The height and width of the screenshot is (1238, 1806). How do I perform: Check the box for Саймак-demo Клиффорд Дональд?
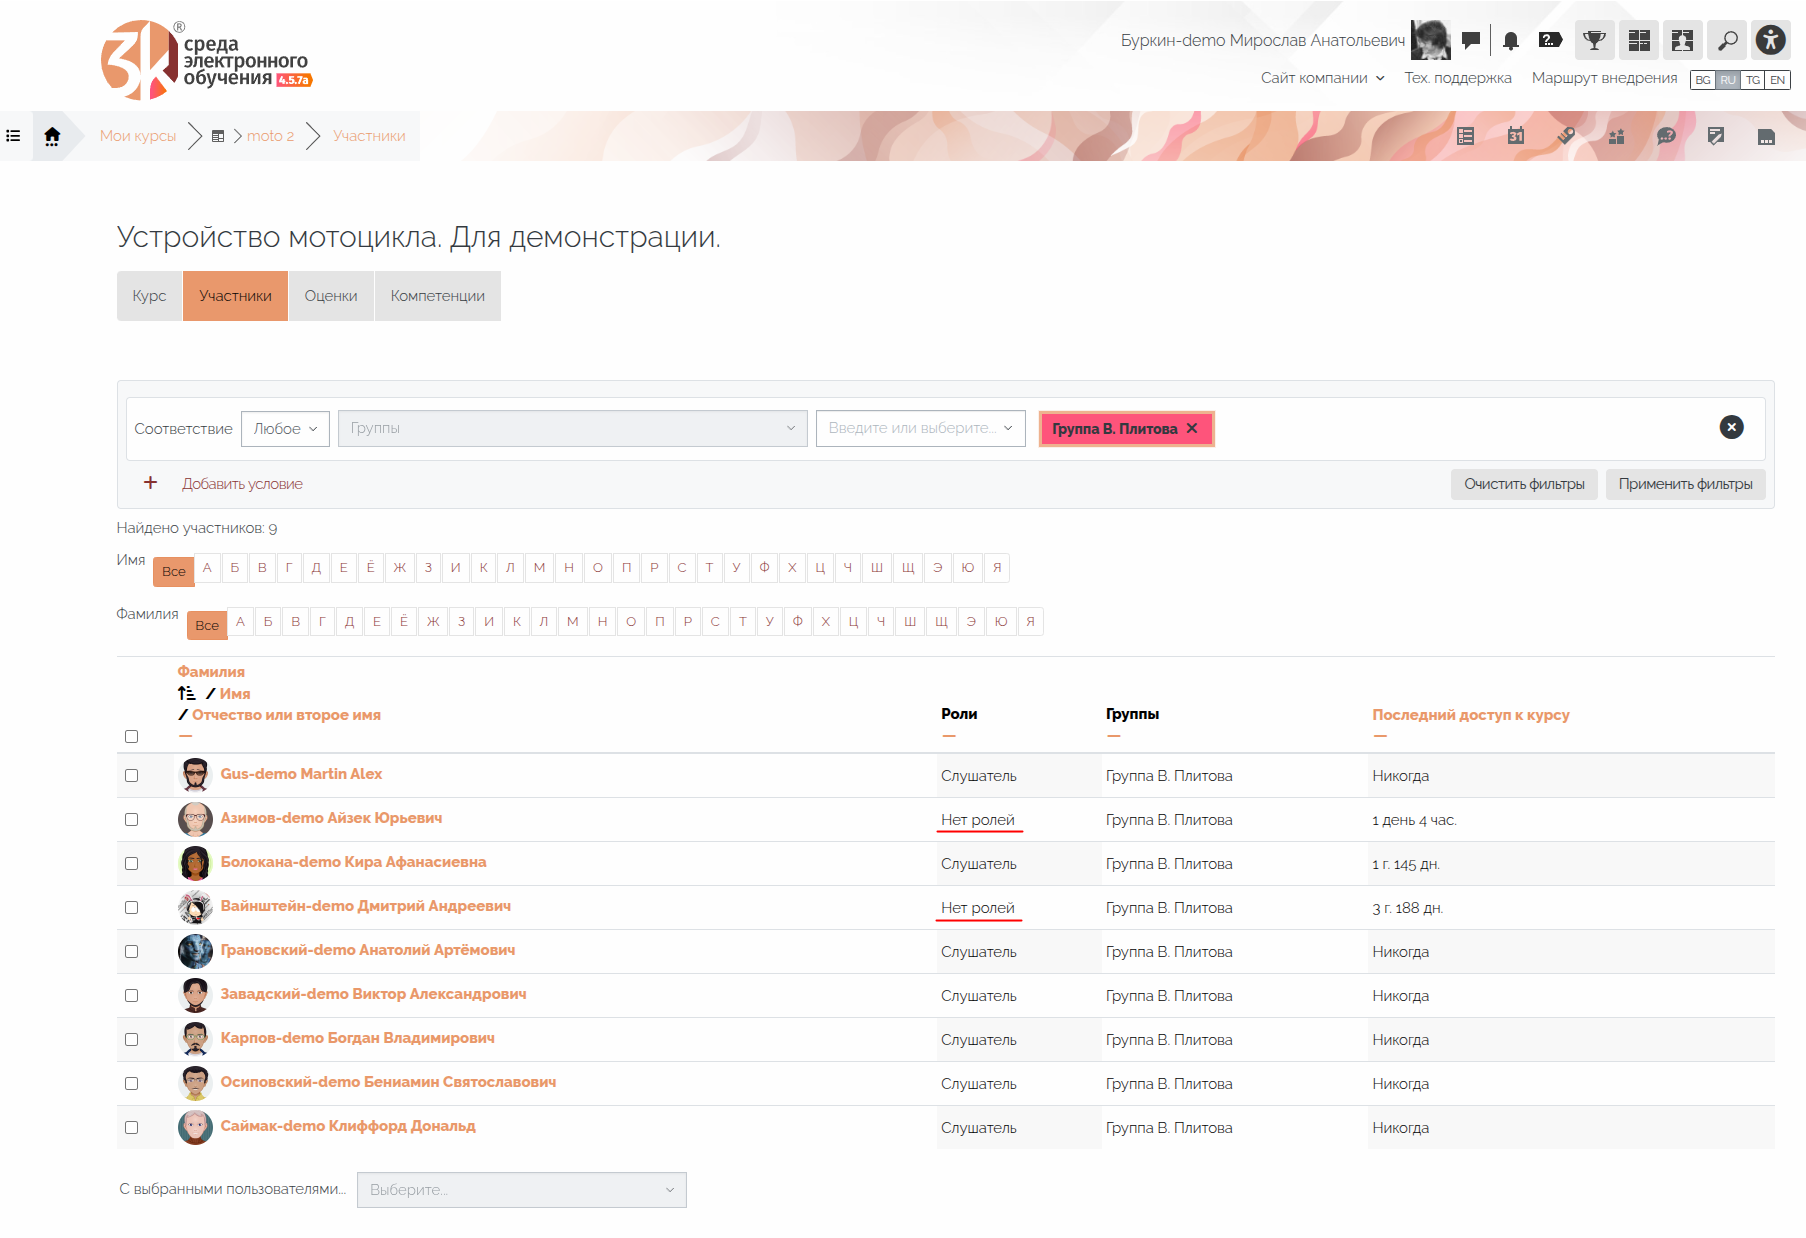point(131,1127)
